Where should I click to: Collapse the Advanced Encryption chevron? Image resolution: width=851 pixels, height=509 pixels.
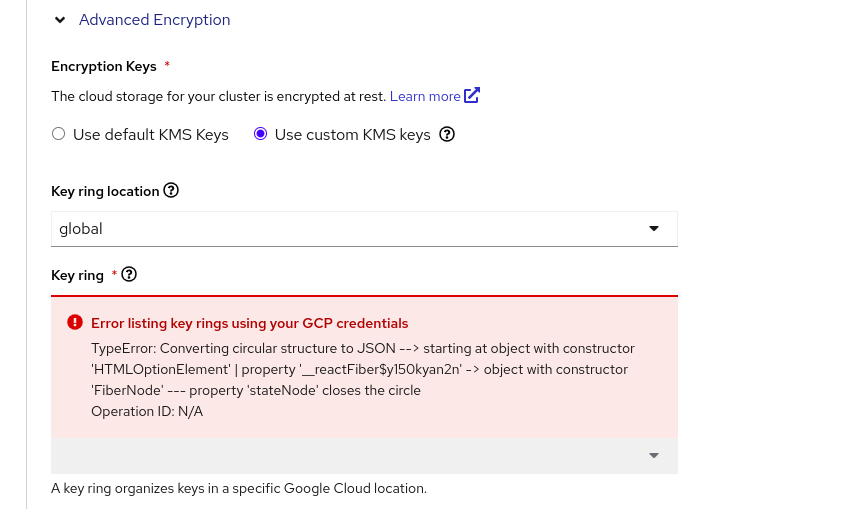[x=60, y=20]
